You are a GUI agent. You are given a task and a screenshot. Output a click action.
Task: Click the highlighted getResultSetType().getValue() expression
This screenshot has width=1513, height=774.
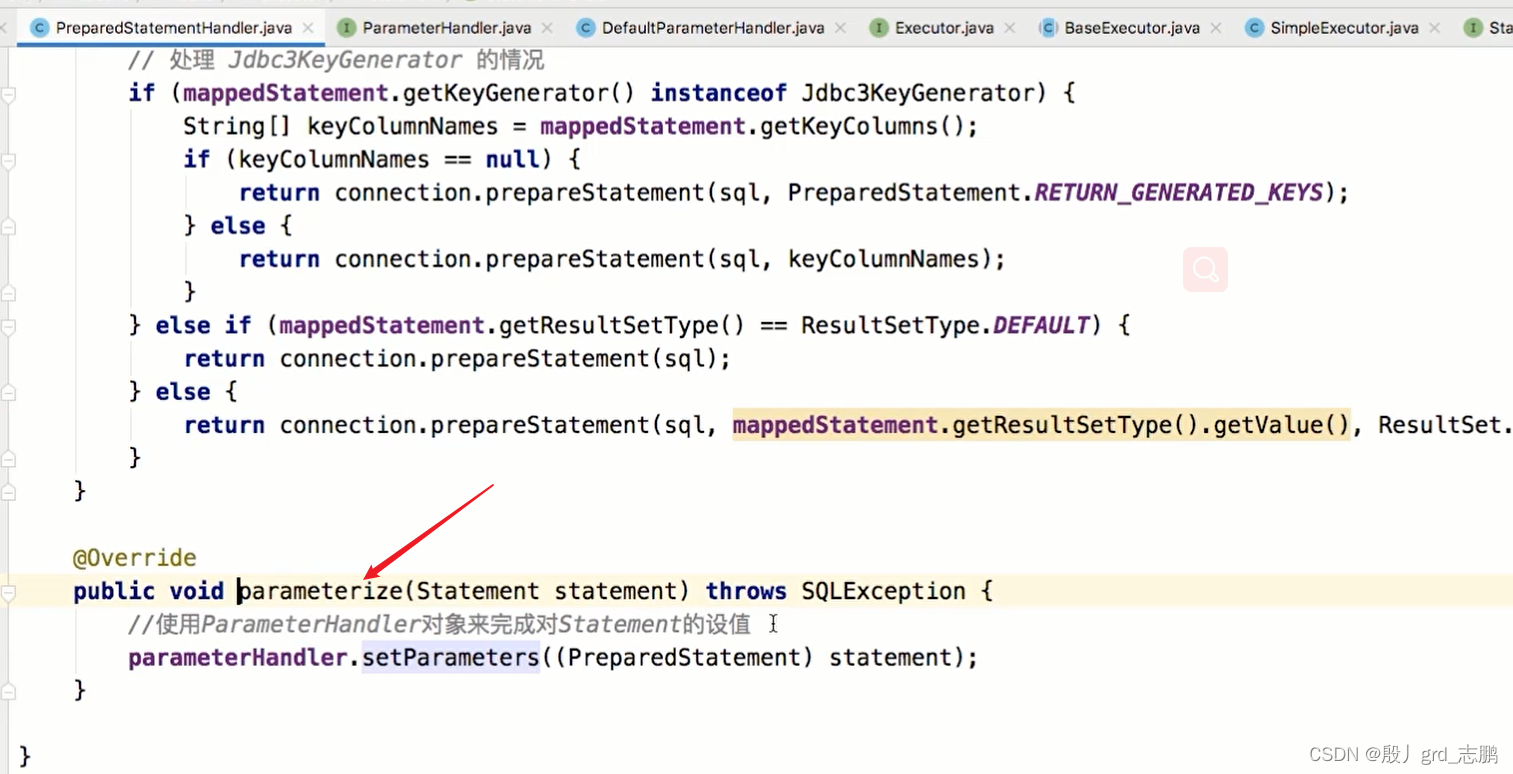pos(1041,425)
